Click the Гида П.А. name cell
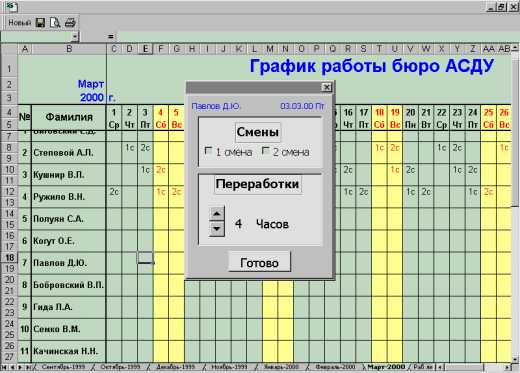The width and height of the screenshot is (520, 373). 69,307
